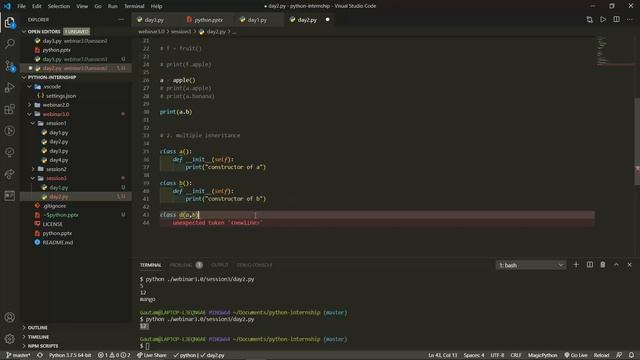The image size is (640, 360).
Task: Run the Python file with the play icon
Action: pyautogui.click(x=603, y=20)
